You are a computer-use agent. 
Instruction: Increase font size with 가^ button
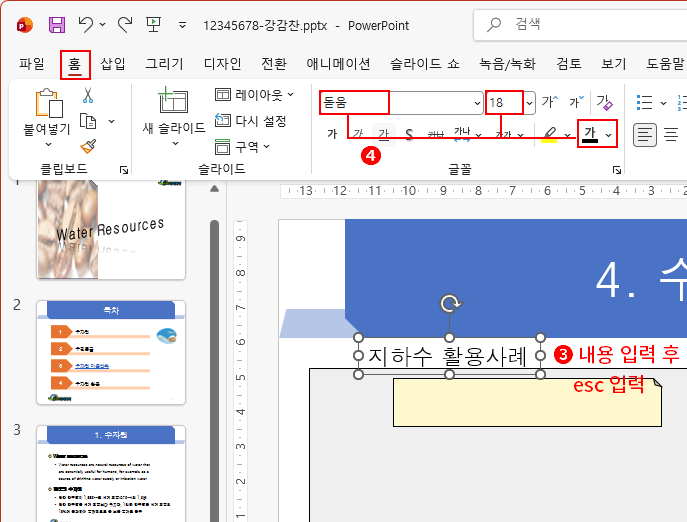[549, 102]
